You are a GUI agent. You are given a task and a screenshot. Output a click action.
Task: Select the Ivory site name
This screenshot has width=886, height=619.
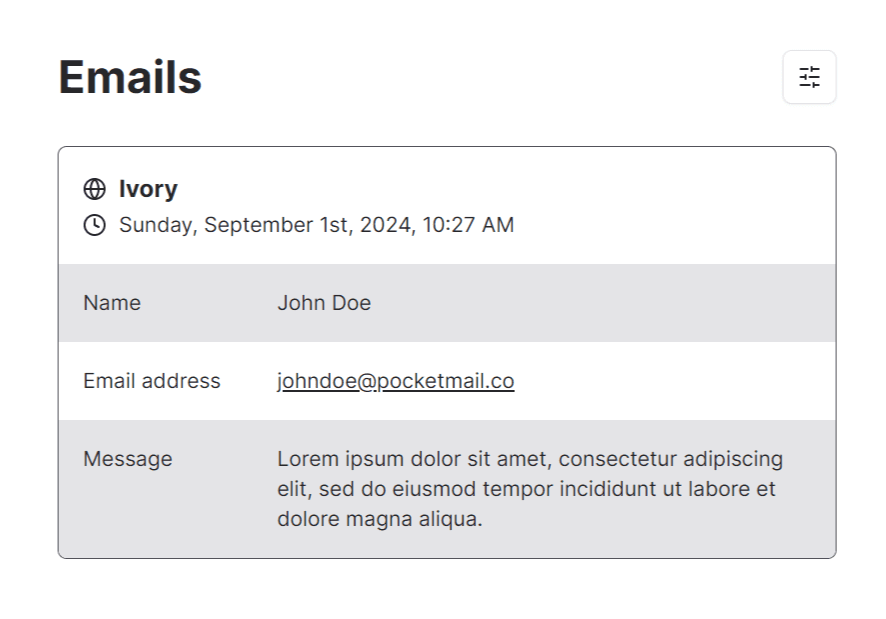pos(148,189)
